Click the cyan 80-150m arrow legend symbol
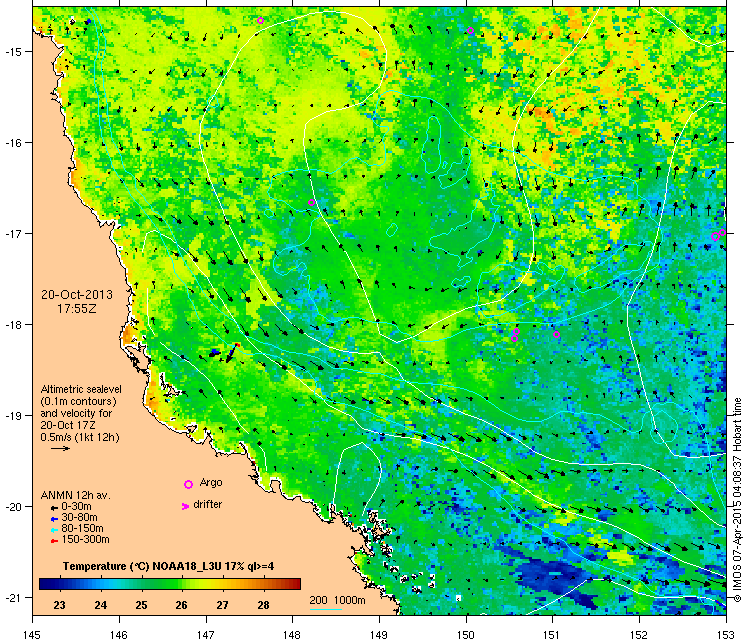This screenshot has height=640, width=750. 55,530
